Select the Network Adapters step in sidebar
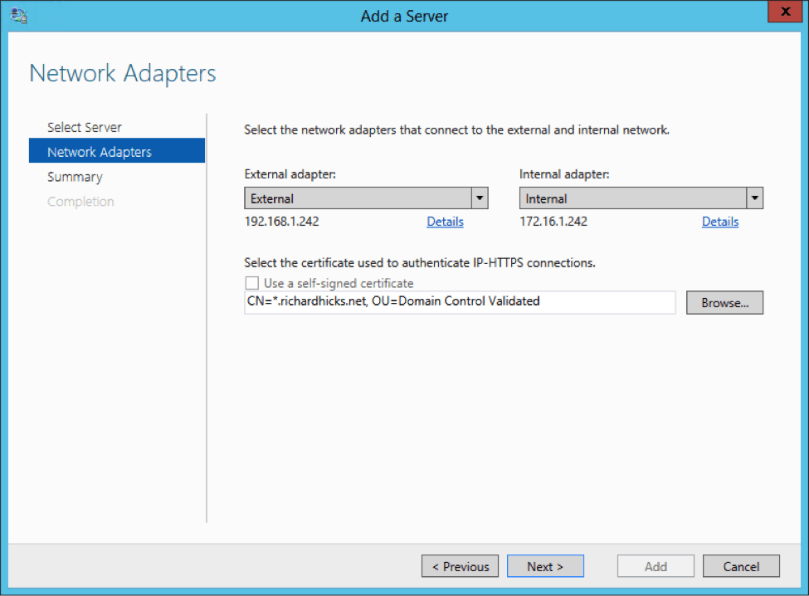 coord(99,152)
